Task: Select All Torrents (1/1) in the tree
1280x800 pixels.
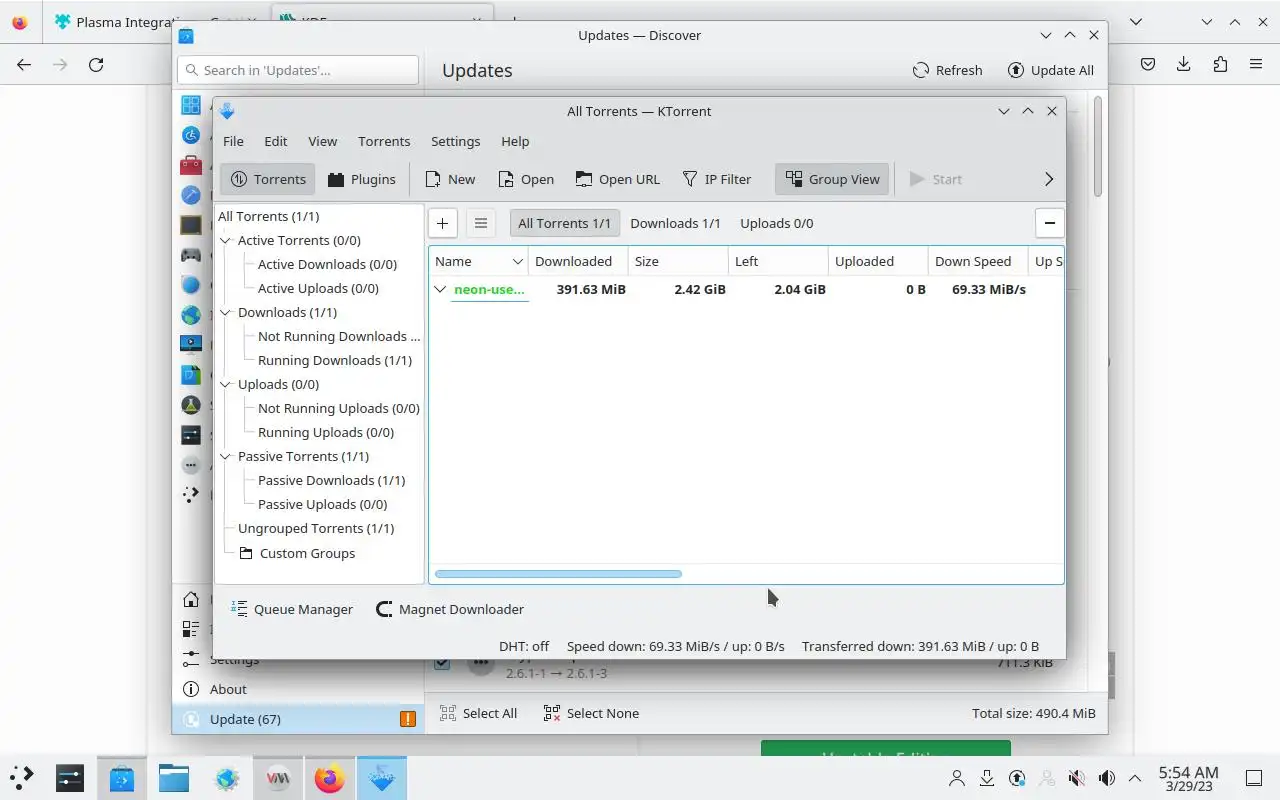Action: click(x=269, y=216)
